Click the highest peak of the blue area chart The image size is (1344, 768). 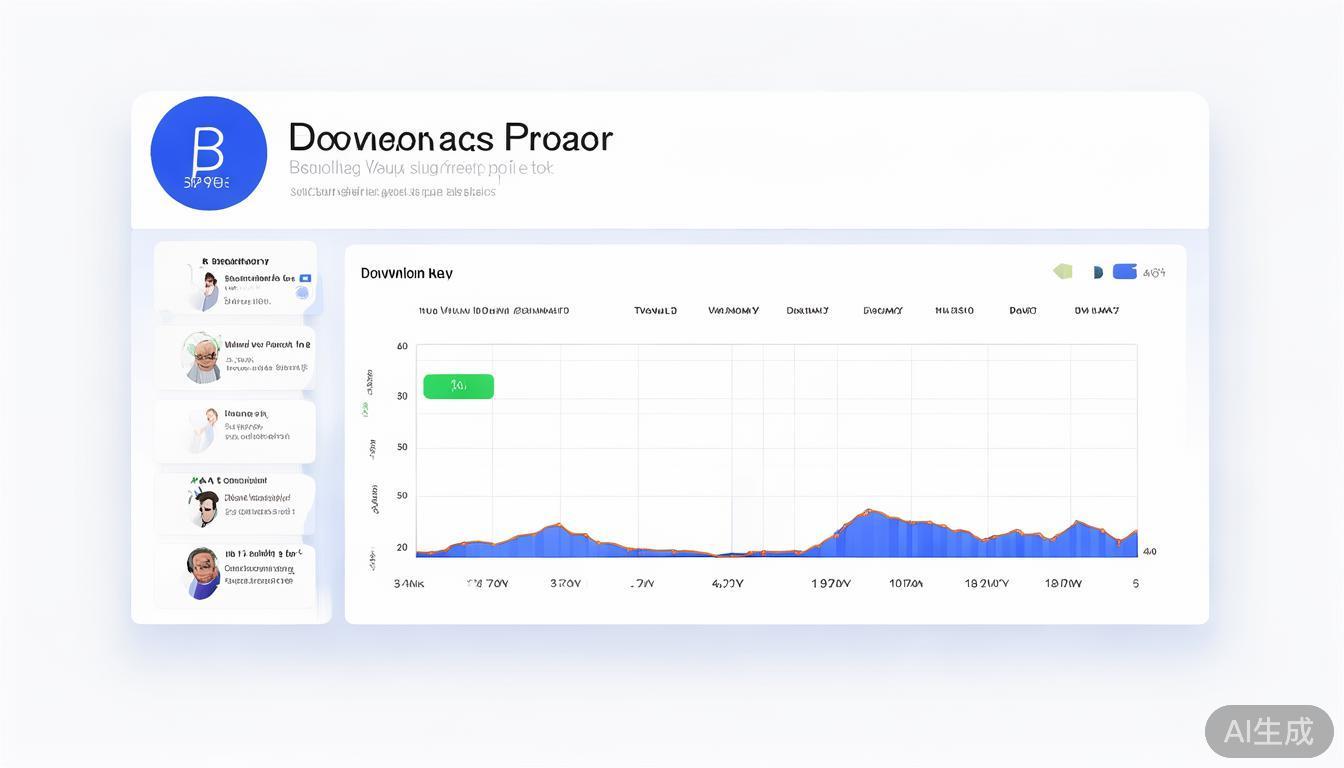click(868, 511)
